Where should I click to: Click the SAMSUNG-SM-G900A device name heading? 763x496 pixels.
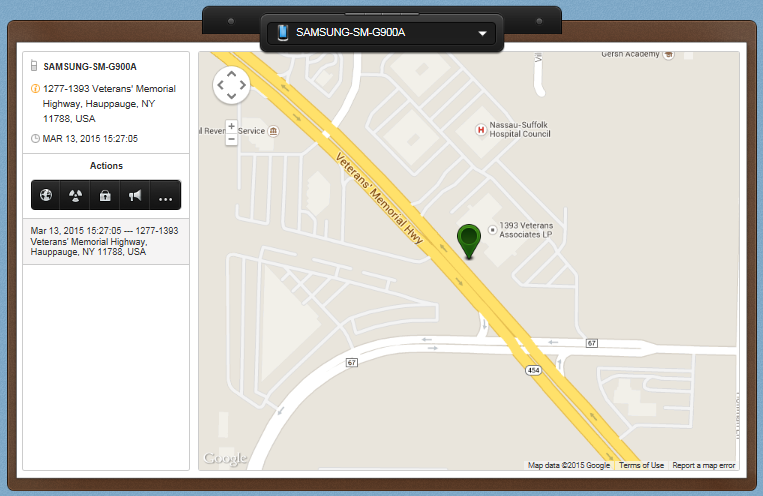click(x=90, y=67)
